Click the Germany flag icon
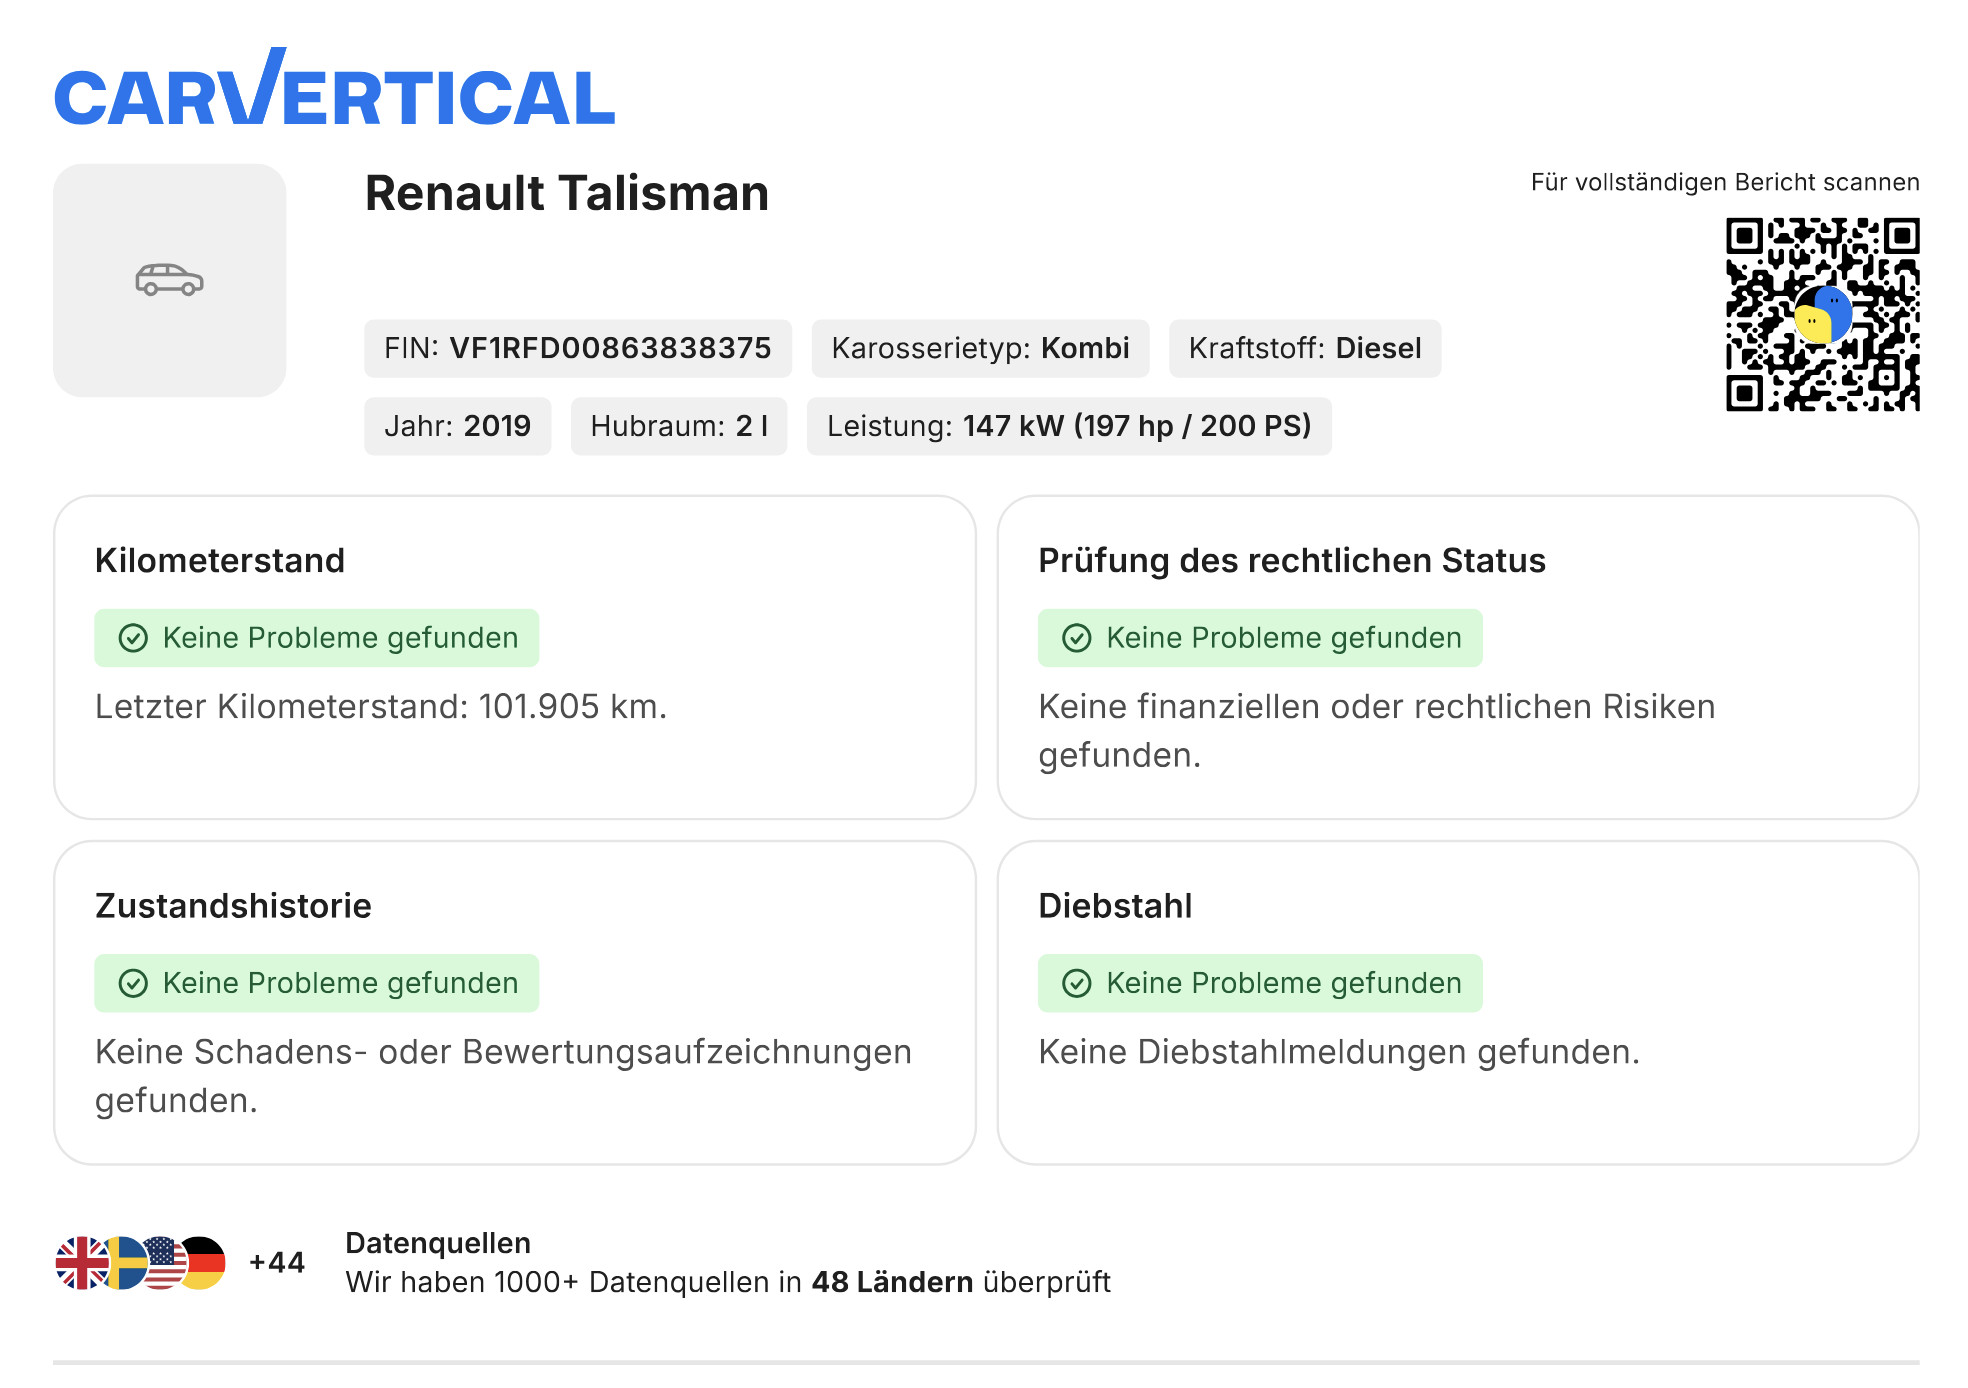Image resolution: width=1968 pixels, height=1388 pixels. pyautogui.click(x=205, y=1263)
